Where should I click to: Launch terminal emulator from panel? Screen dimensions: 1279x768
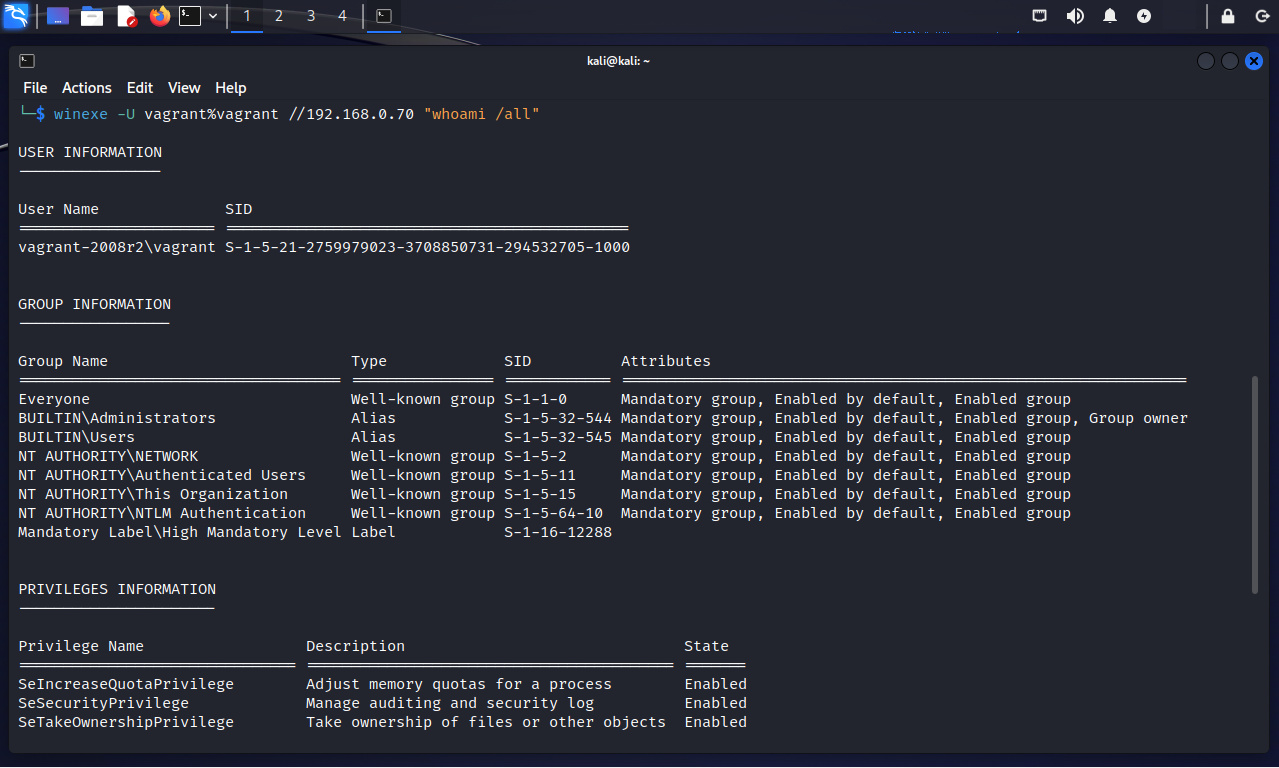click(x=189, y=16)
